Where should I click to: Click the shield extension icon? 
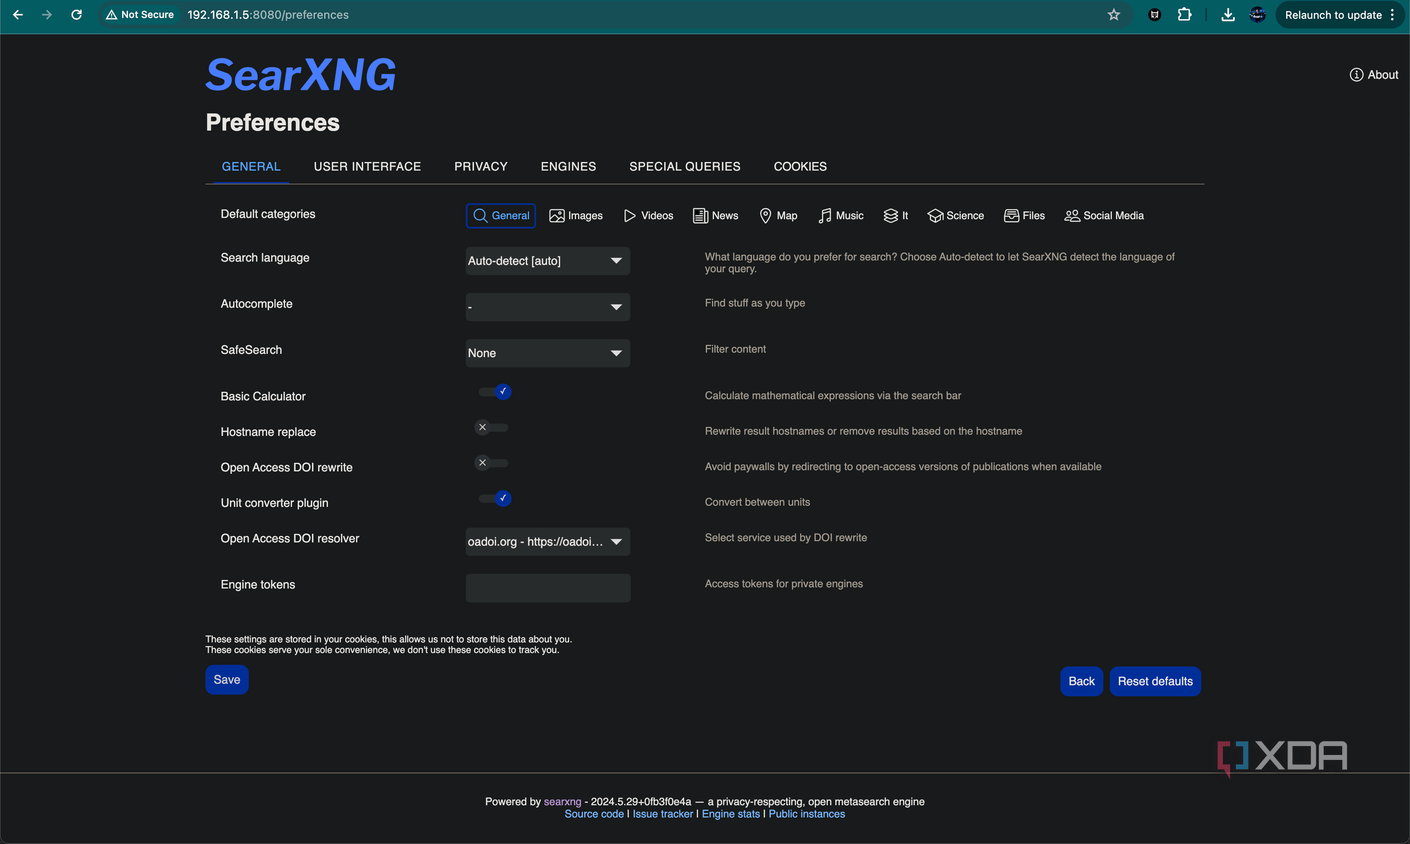coord(1155,15)
